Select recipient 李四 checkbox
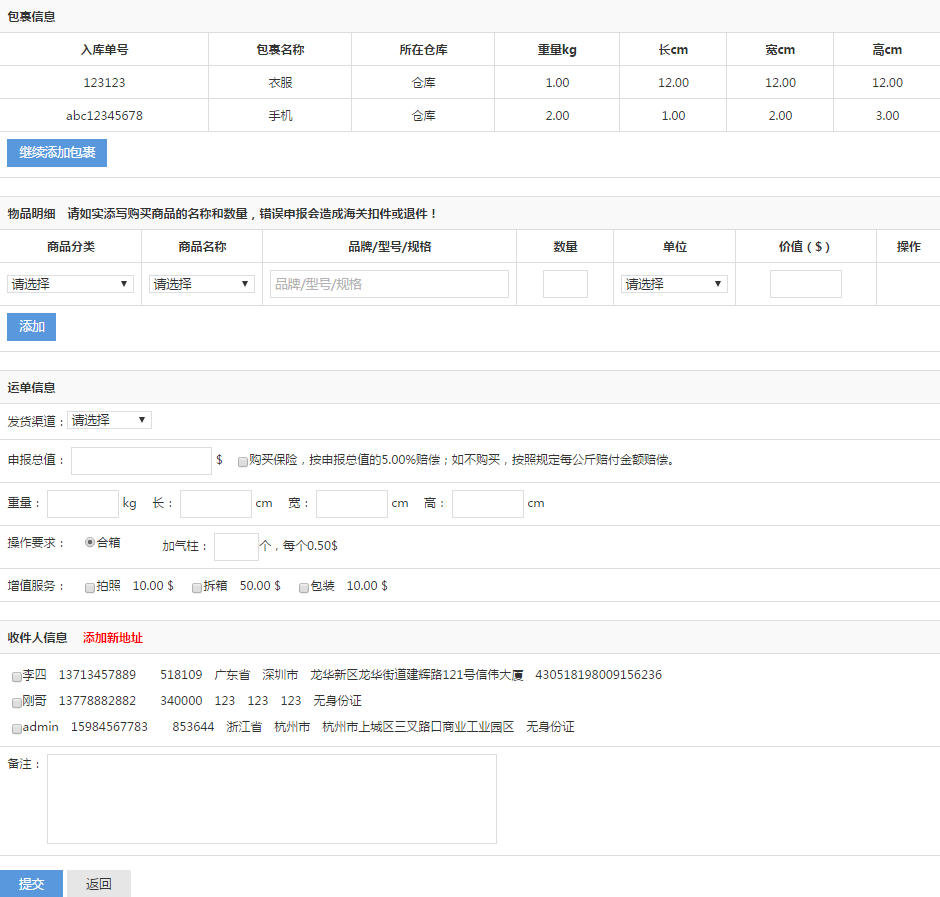This screenshot has height=897, width=940. tap(17, 677)
